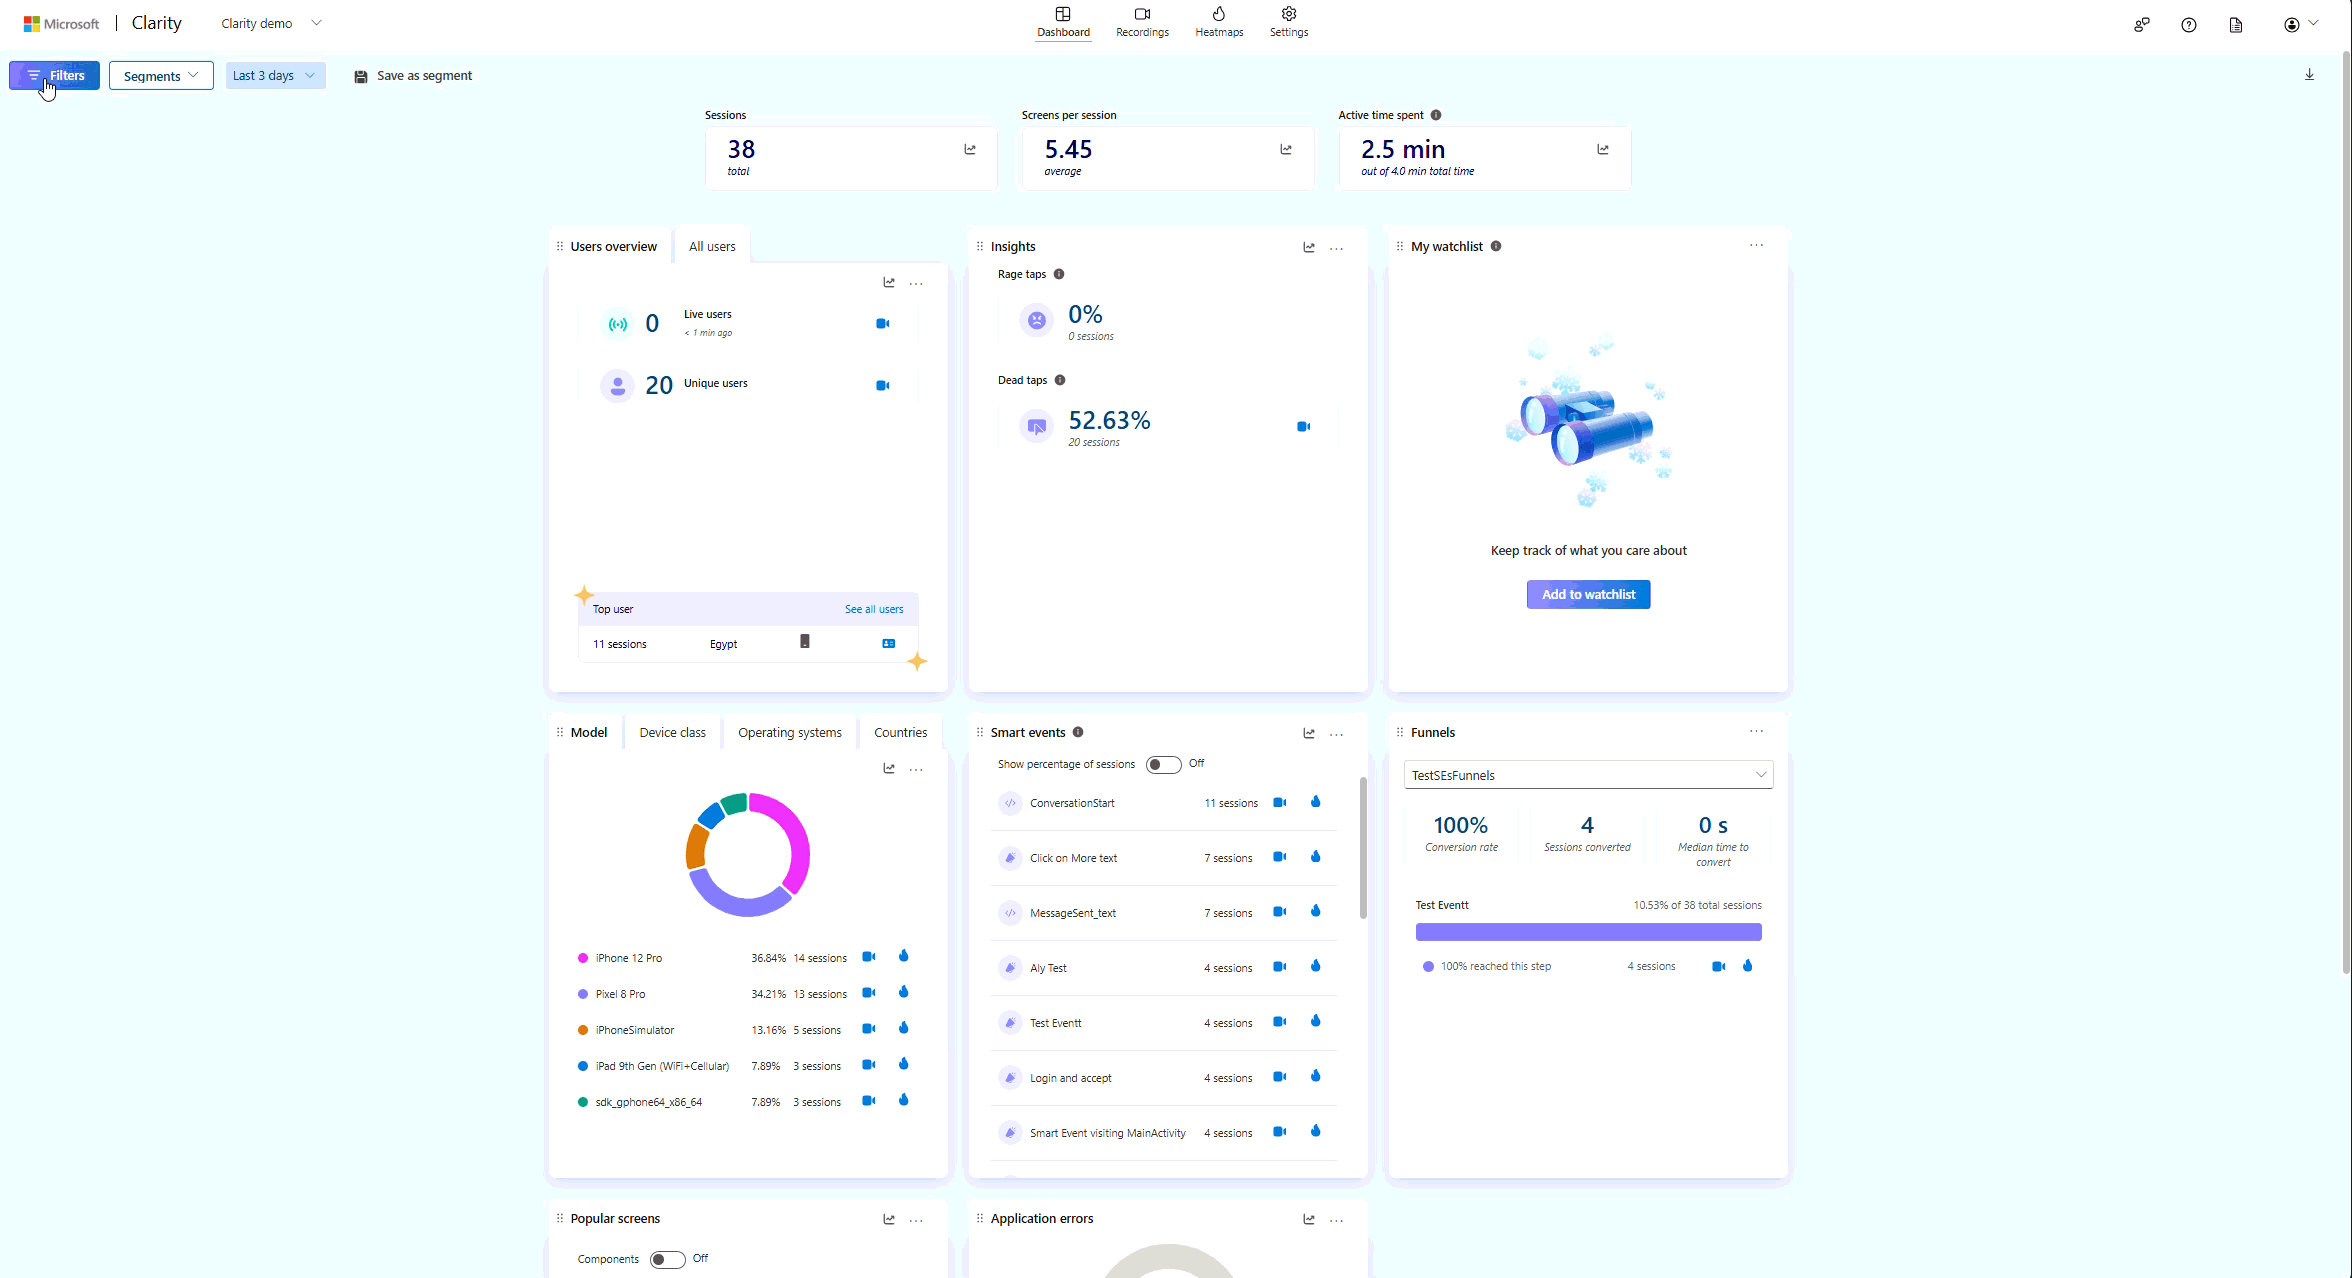This screenshot has height=1278, width=2352.
Task: Toggle Show percentage of sessions switch
Action: (1163, 765)
